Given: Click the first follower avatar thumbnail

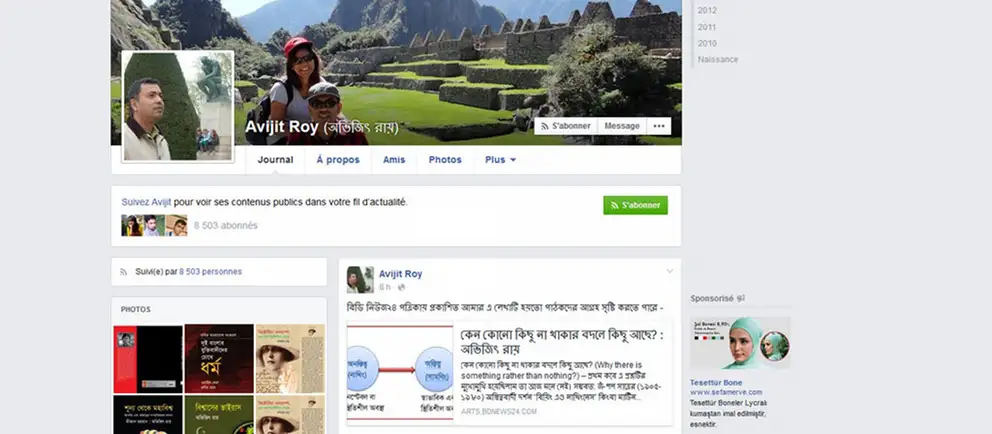Looking at the screenshot, I should 131,225.
